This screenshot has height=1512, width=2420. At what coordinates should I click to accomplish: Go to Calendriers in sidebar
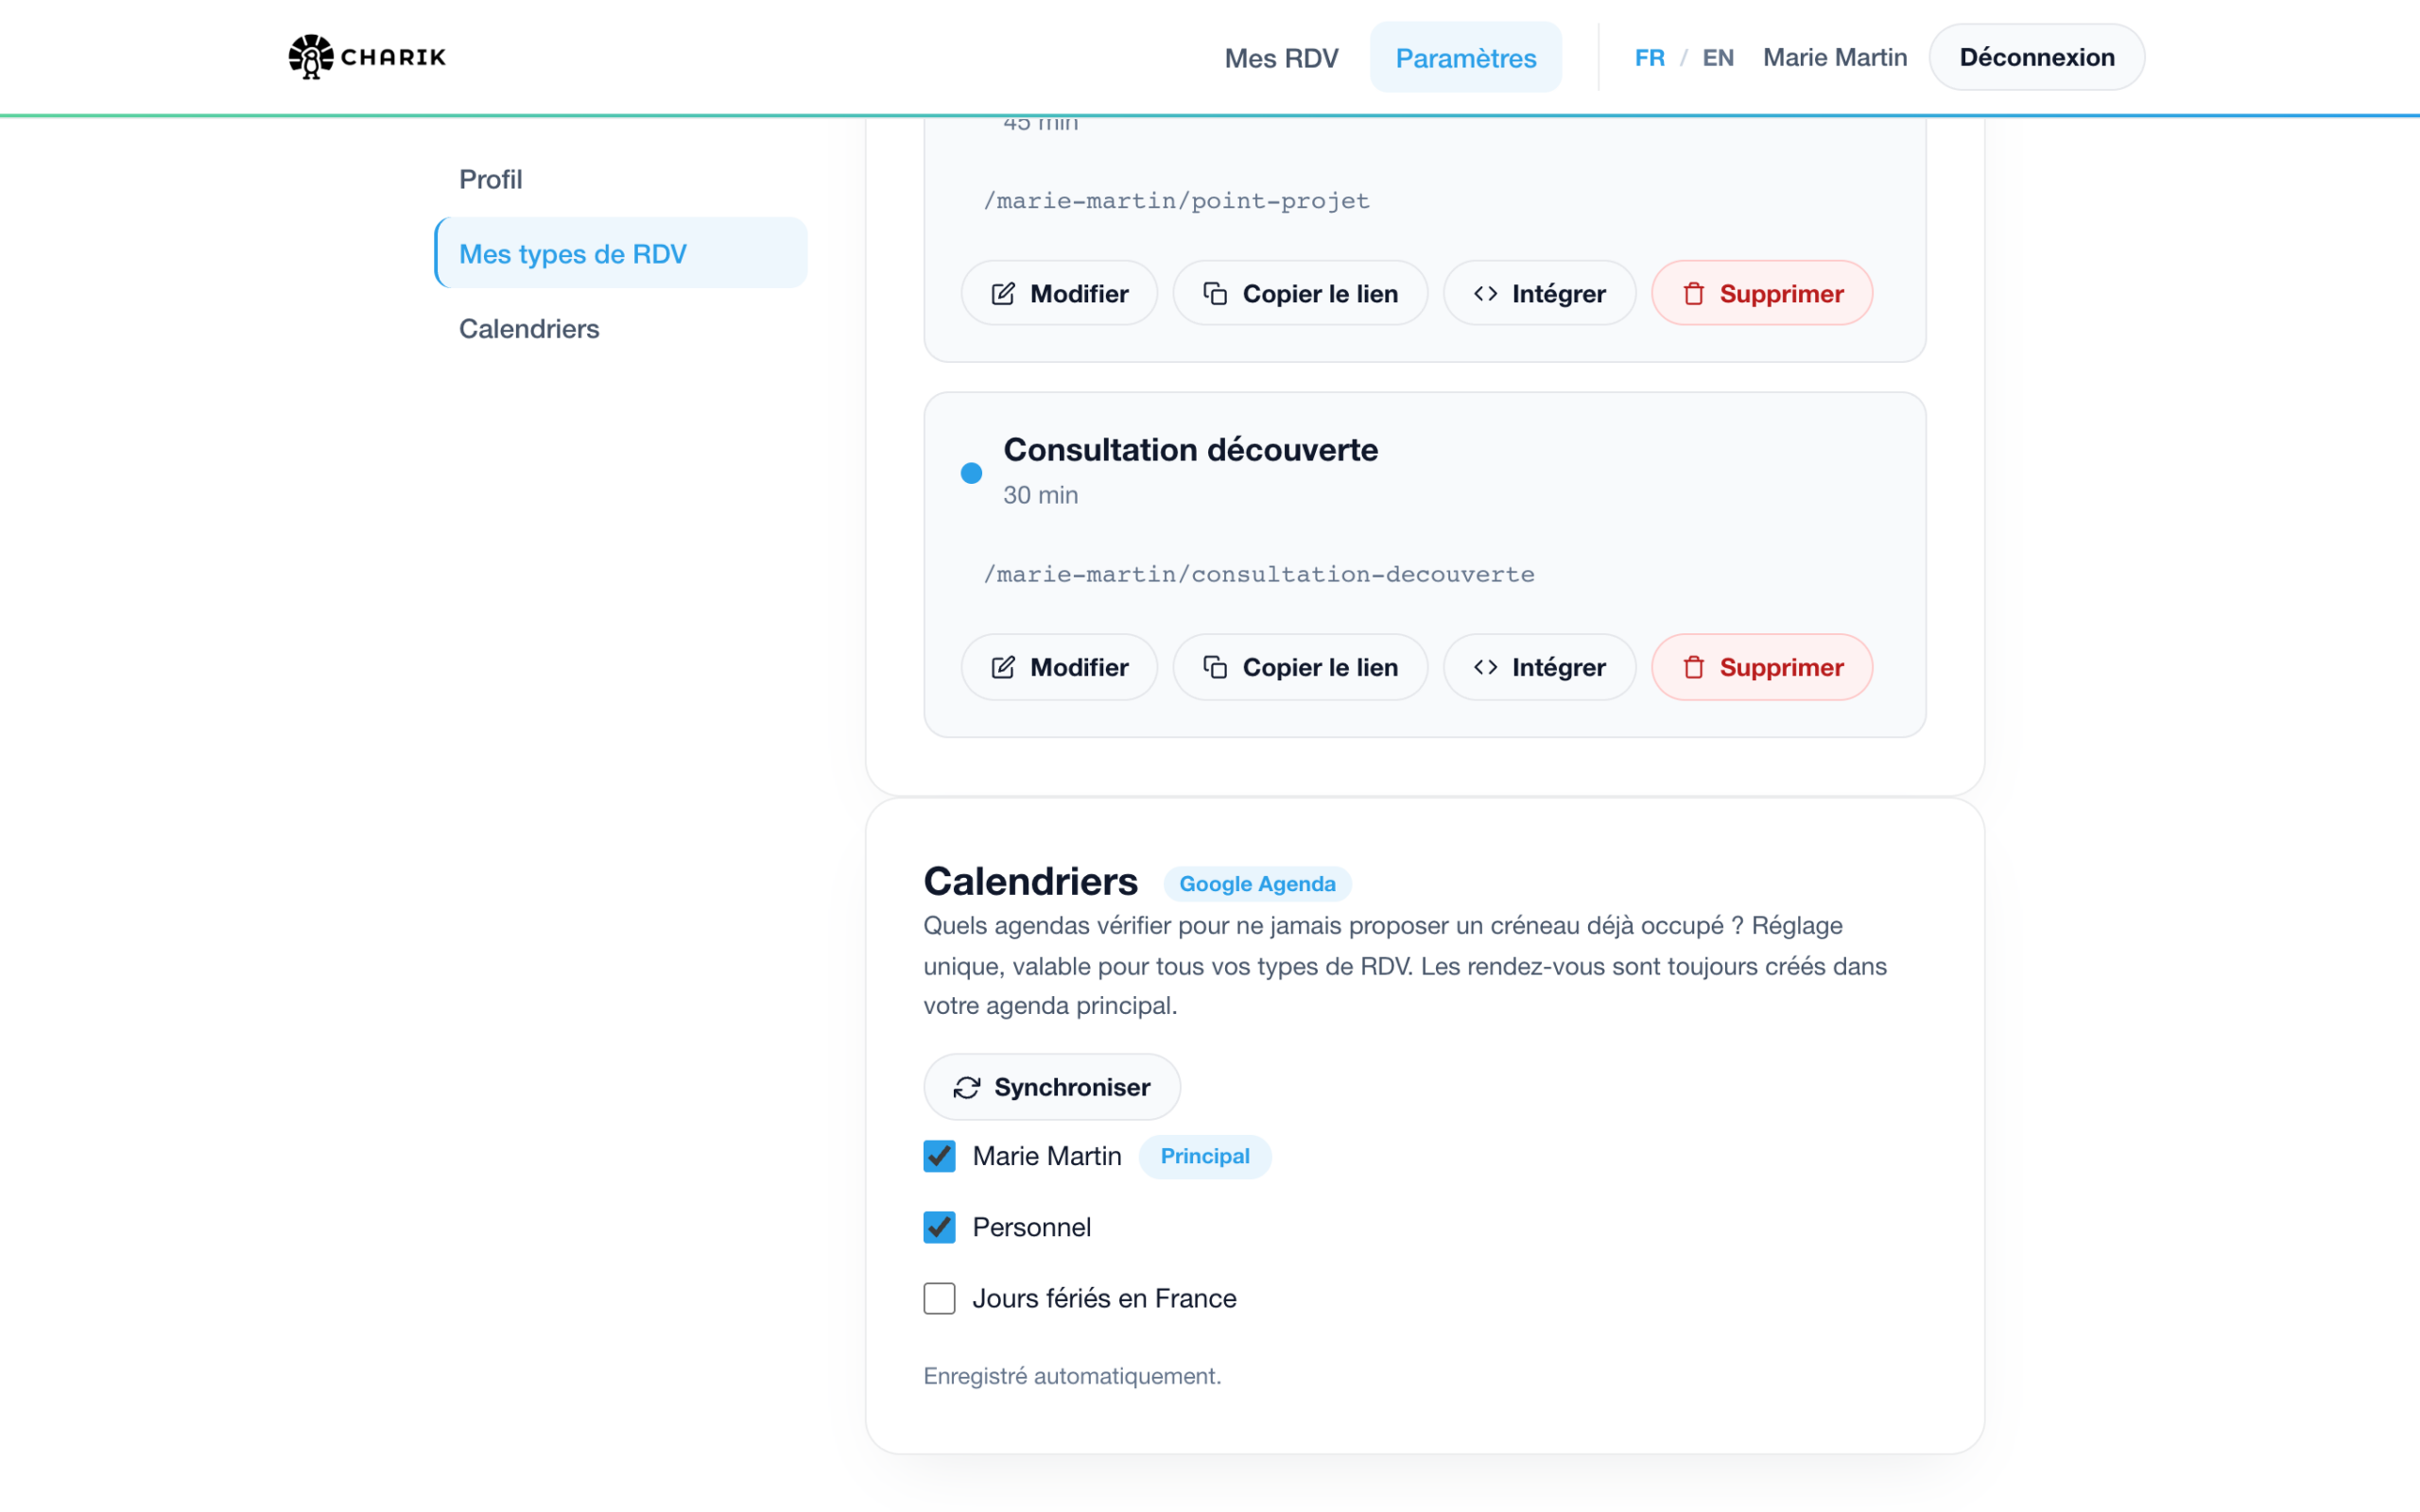[x=529, y=329]
